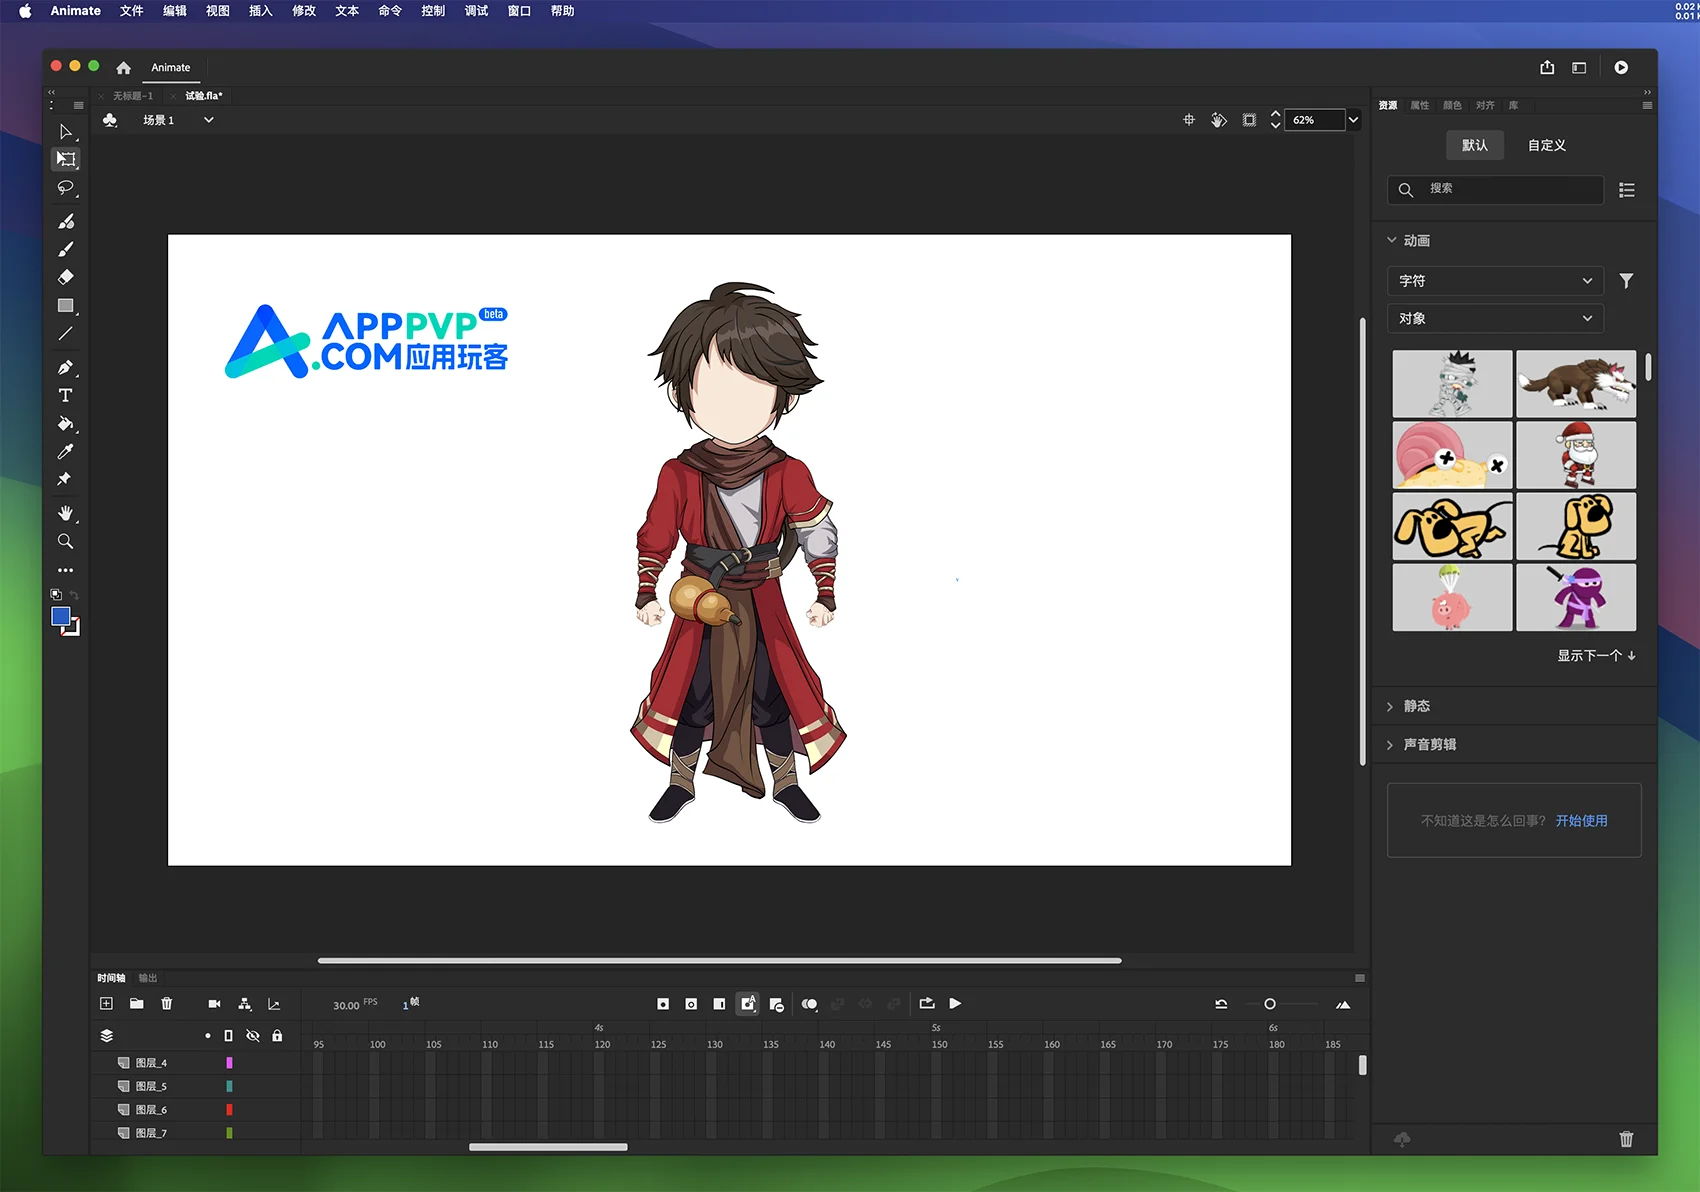Toggle hide-all-layers eye icon in timeline header
The image size is (1700, 1192).
click(253, 1036)
